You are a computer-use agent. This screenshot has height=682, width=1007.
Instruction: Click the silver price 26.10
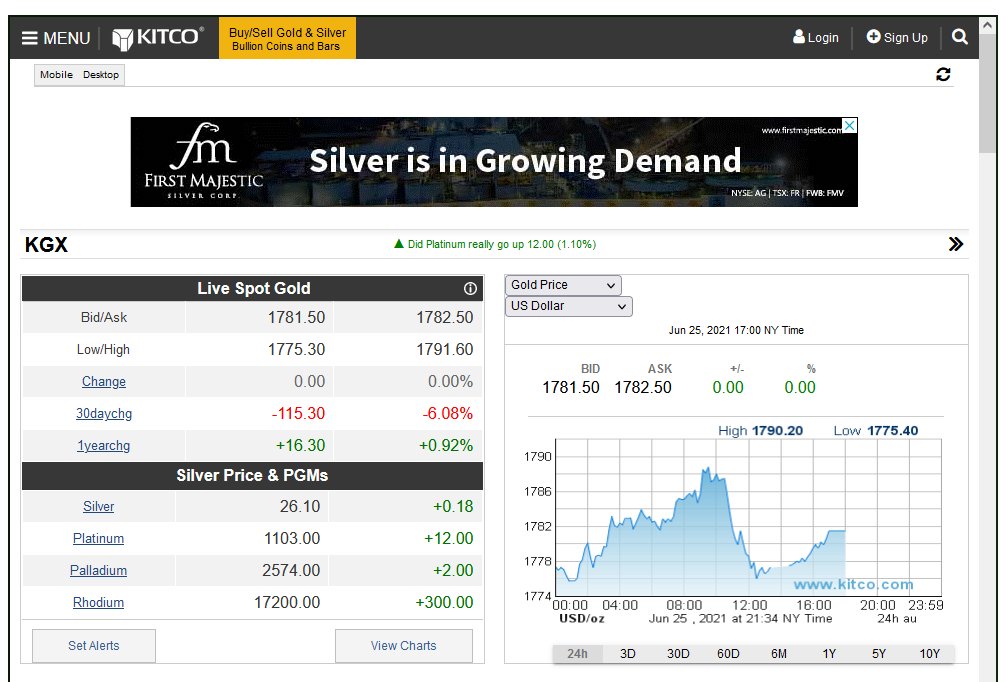click(300, 507)
